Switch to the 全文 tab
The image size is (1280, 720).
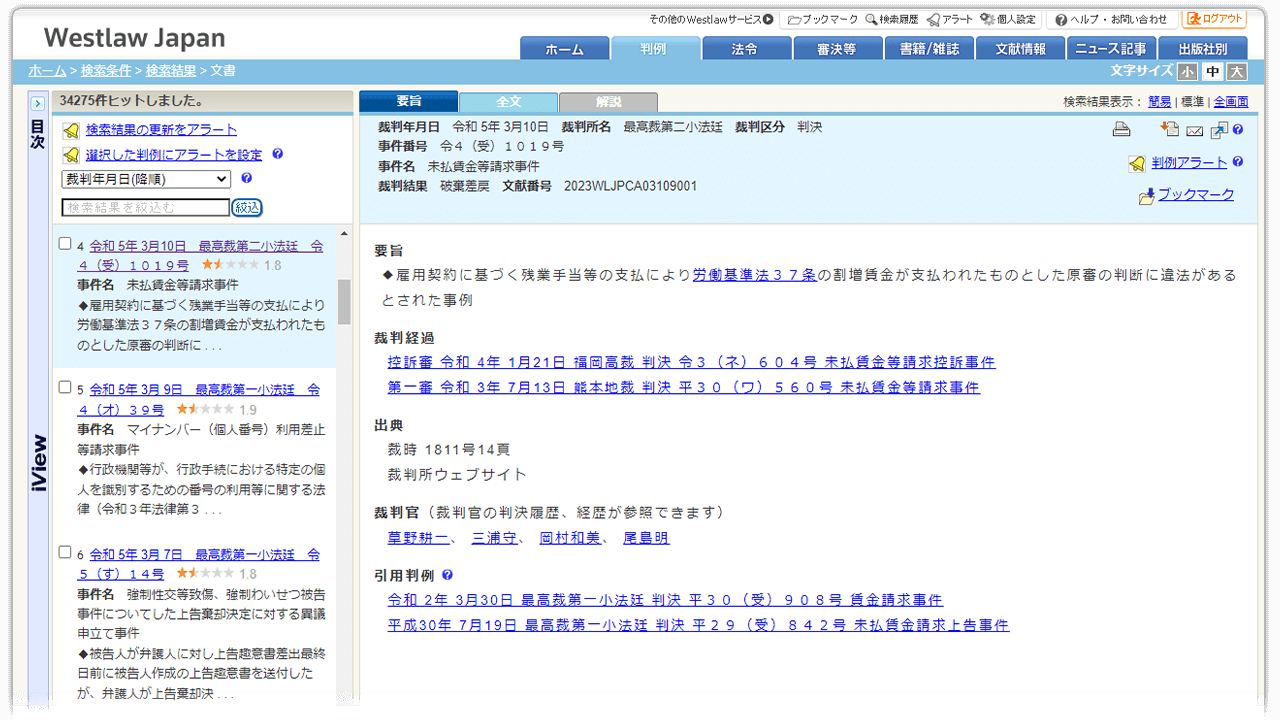point(507,101)
